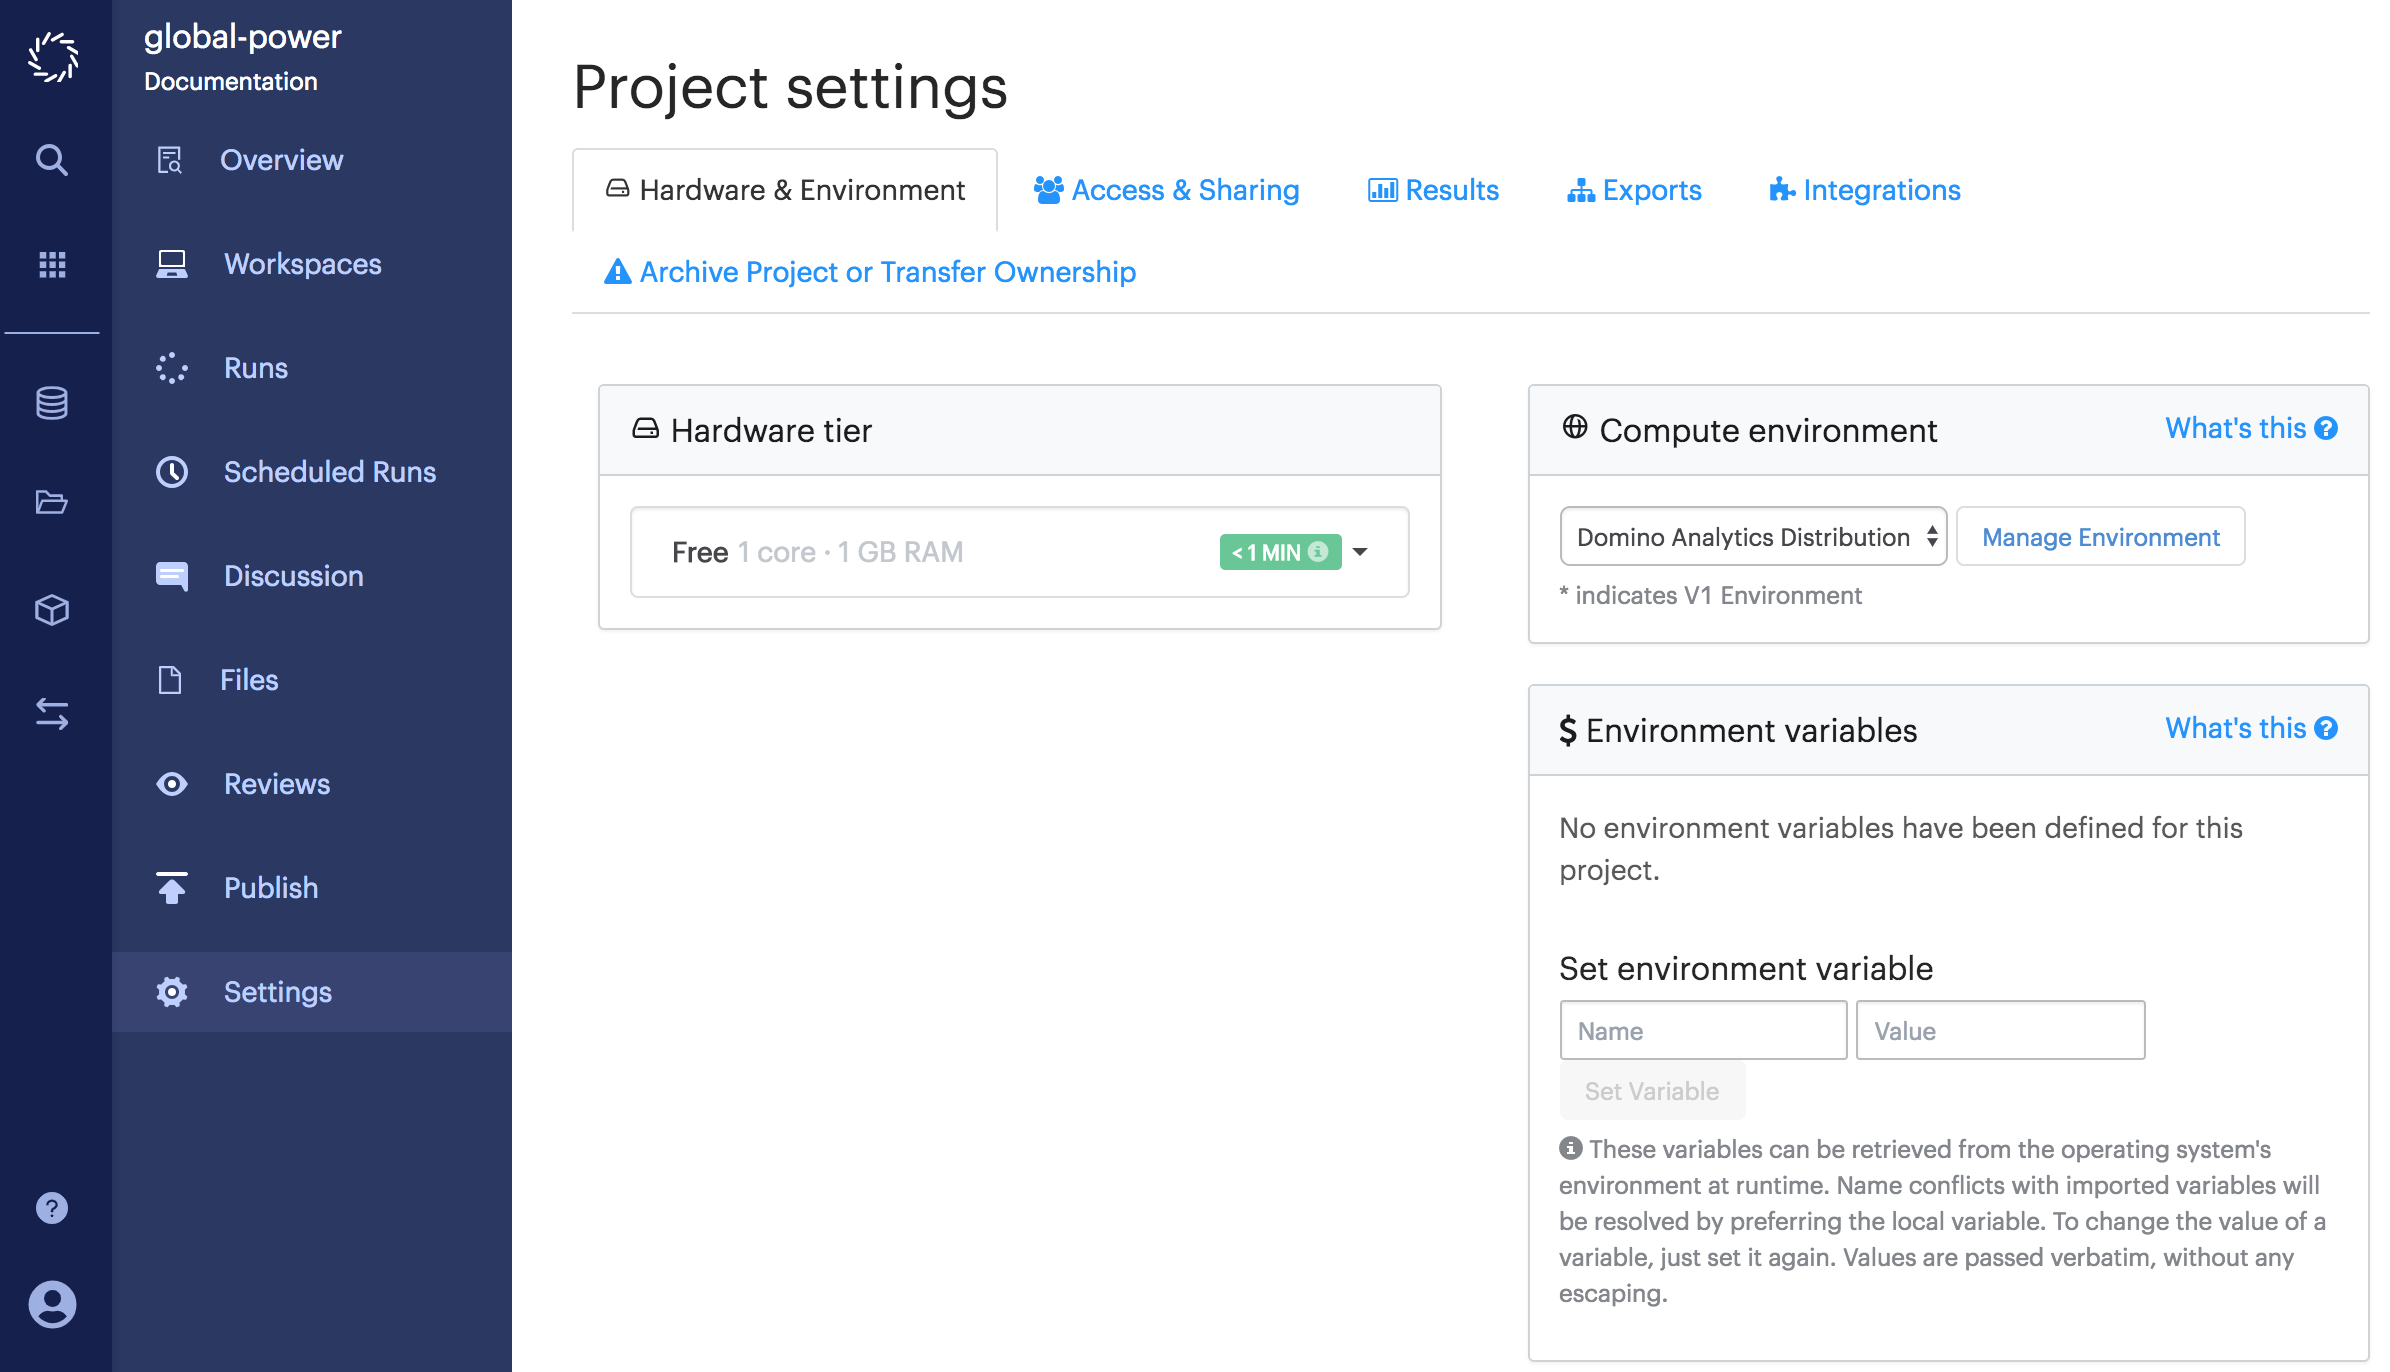This screenshot has height=1372, width=2390.
Task: Click the Workspaces laptop icon
Action: [172, 264]
